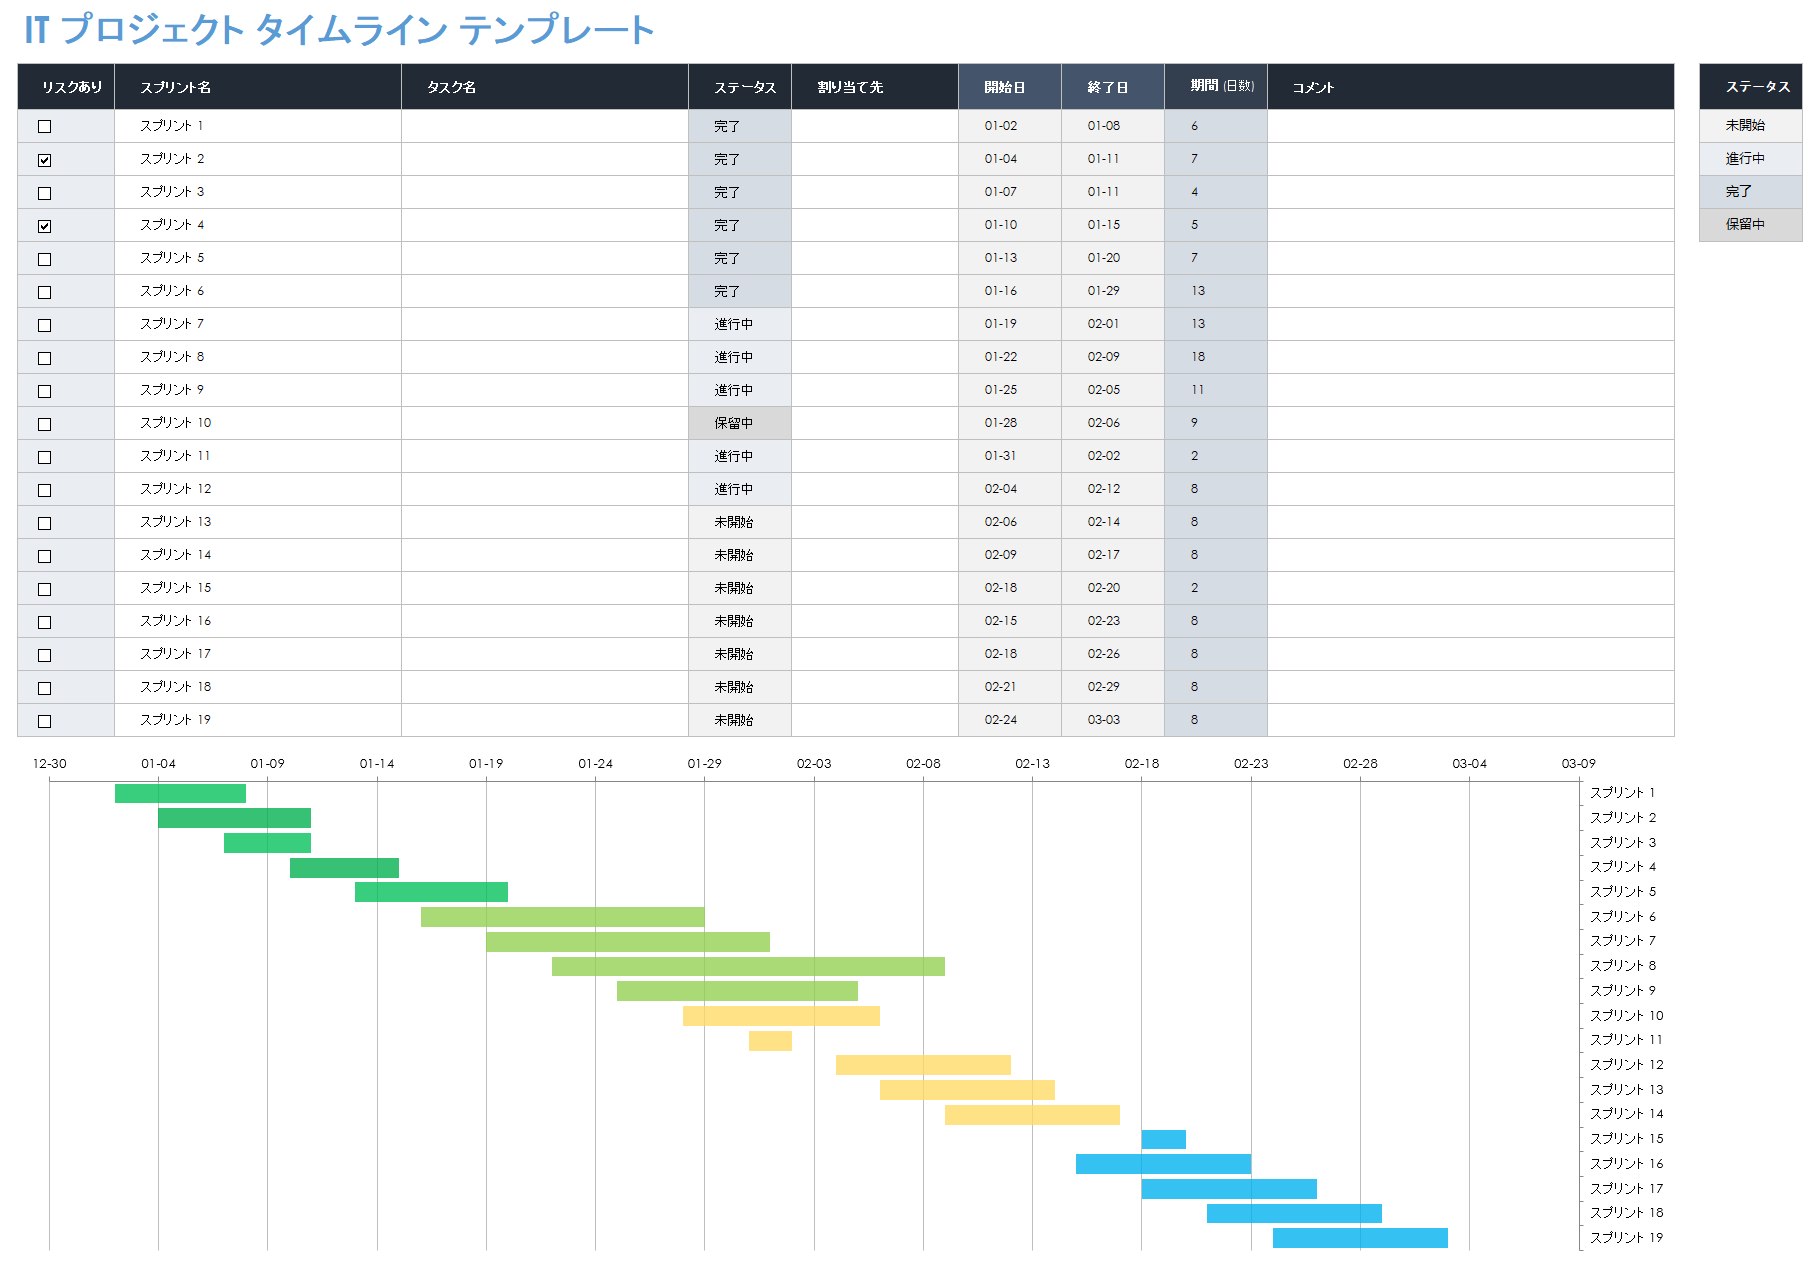
Task: Click the 03-09 axis label on the chart
Action: (1579, 764)
